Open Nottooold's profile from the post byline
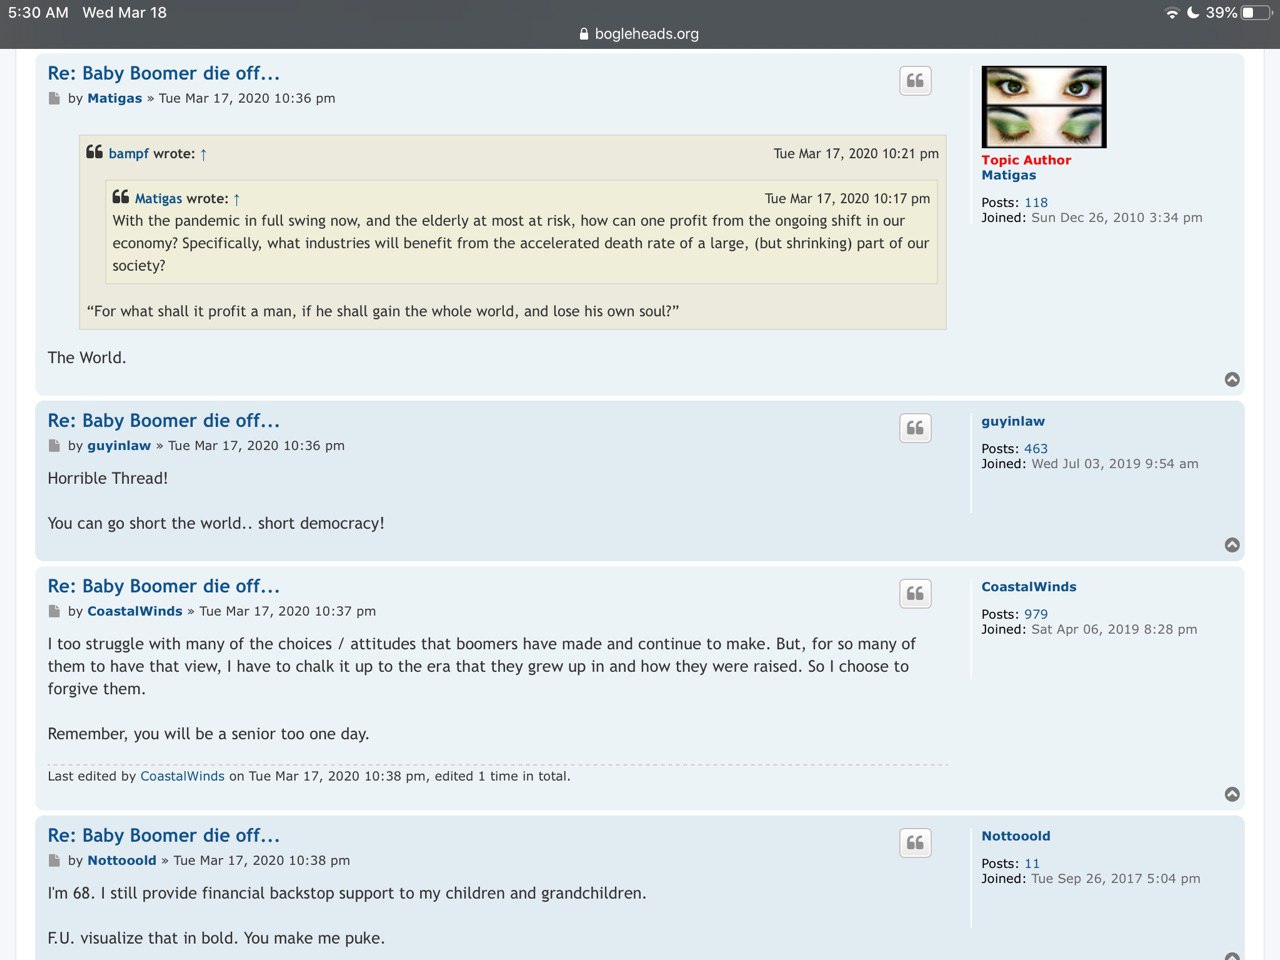The height and width of the screenshot is (960, 1280). [121, 860]
